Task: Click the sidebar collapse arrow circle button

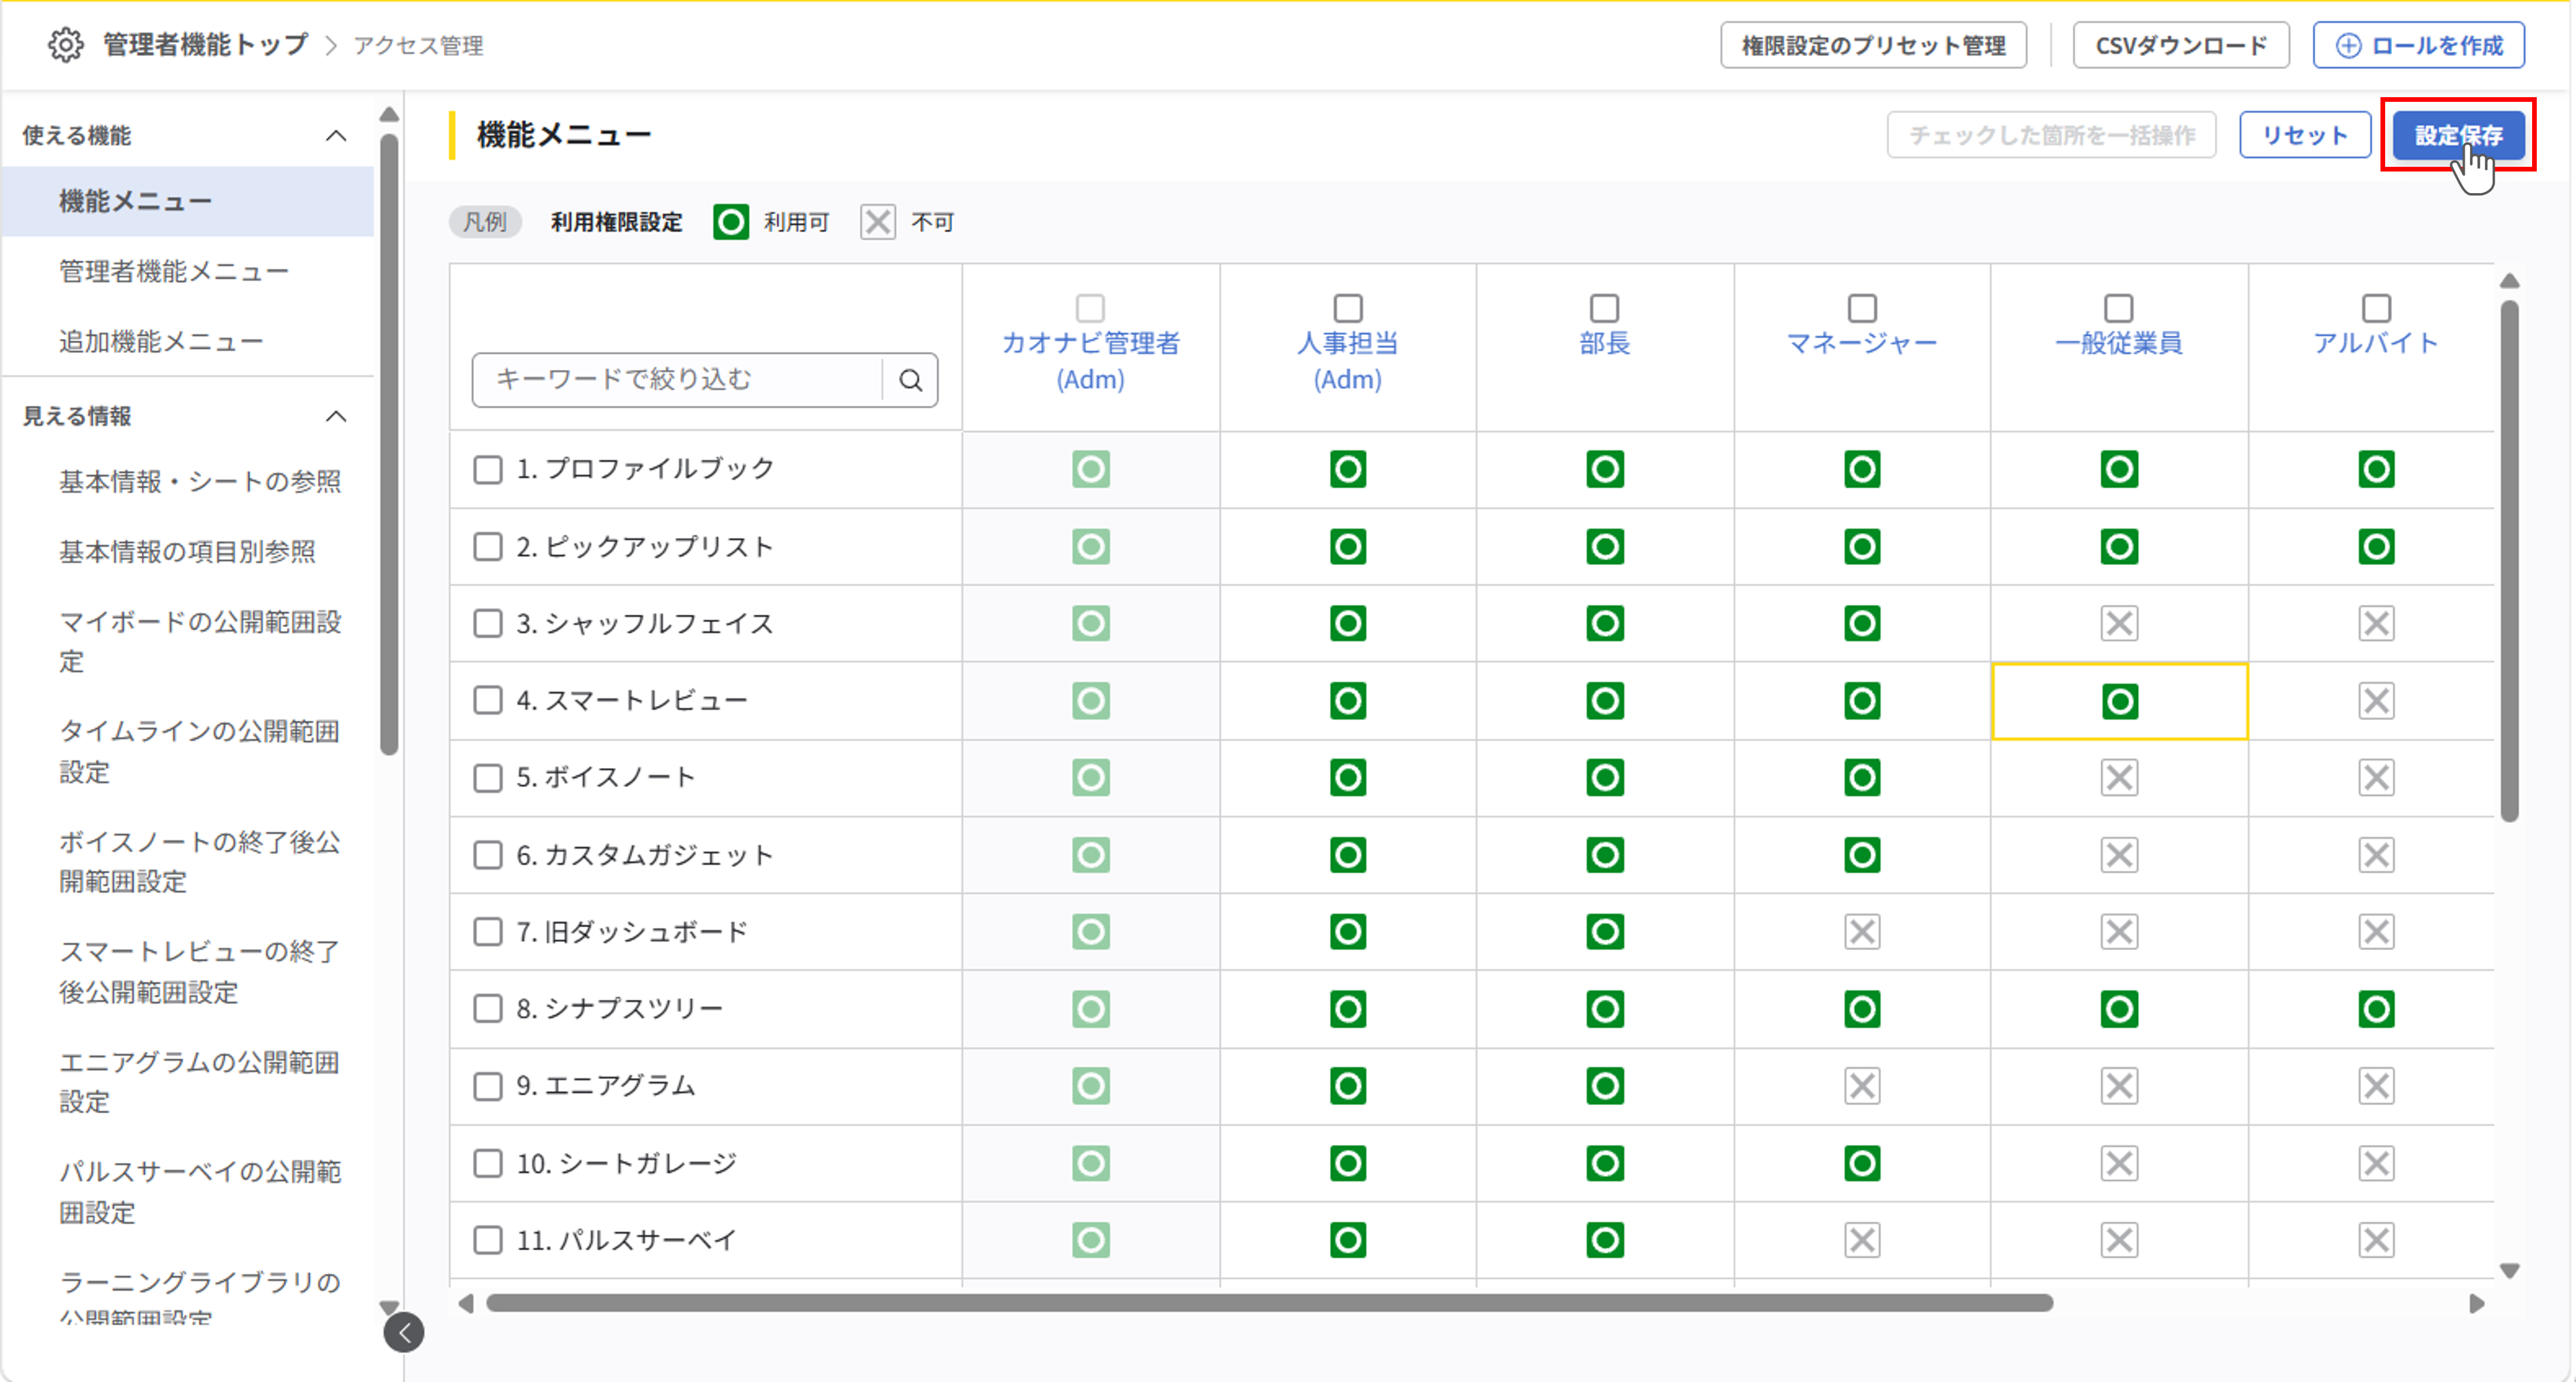Action: tap(404, 1332)
